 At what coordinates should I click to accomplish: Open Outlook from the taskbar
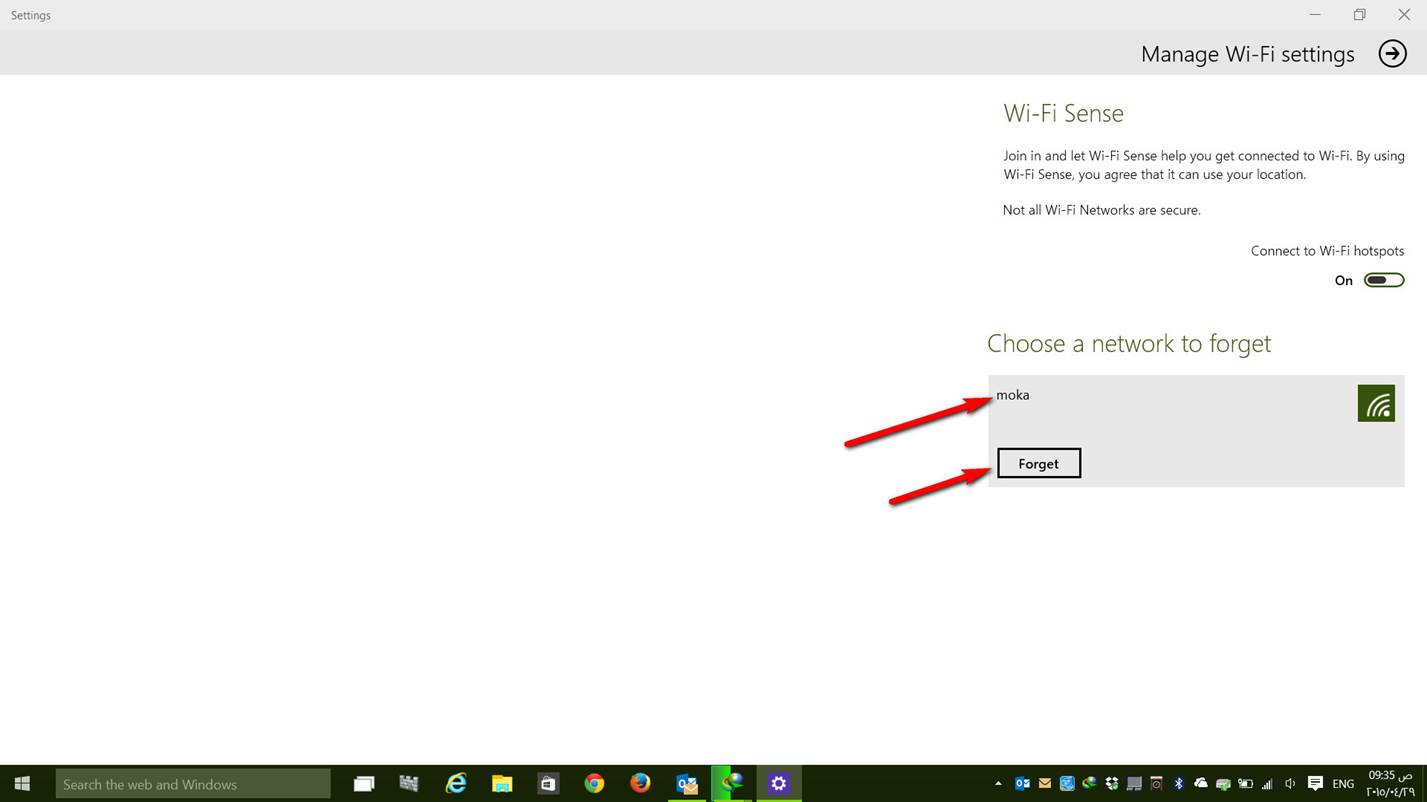(x=687, y=784)
